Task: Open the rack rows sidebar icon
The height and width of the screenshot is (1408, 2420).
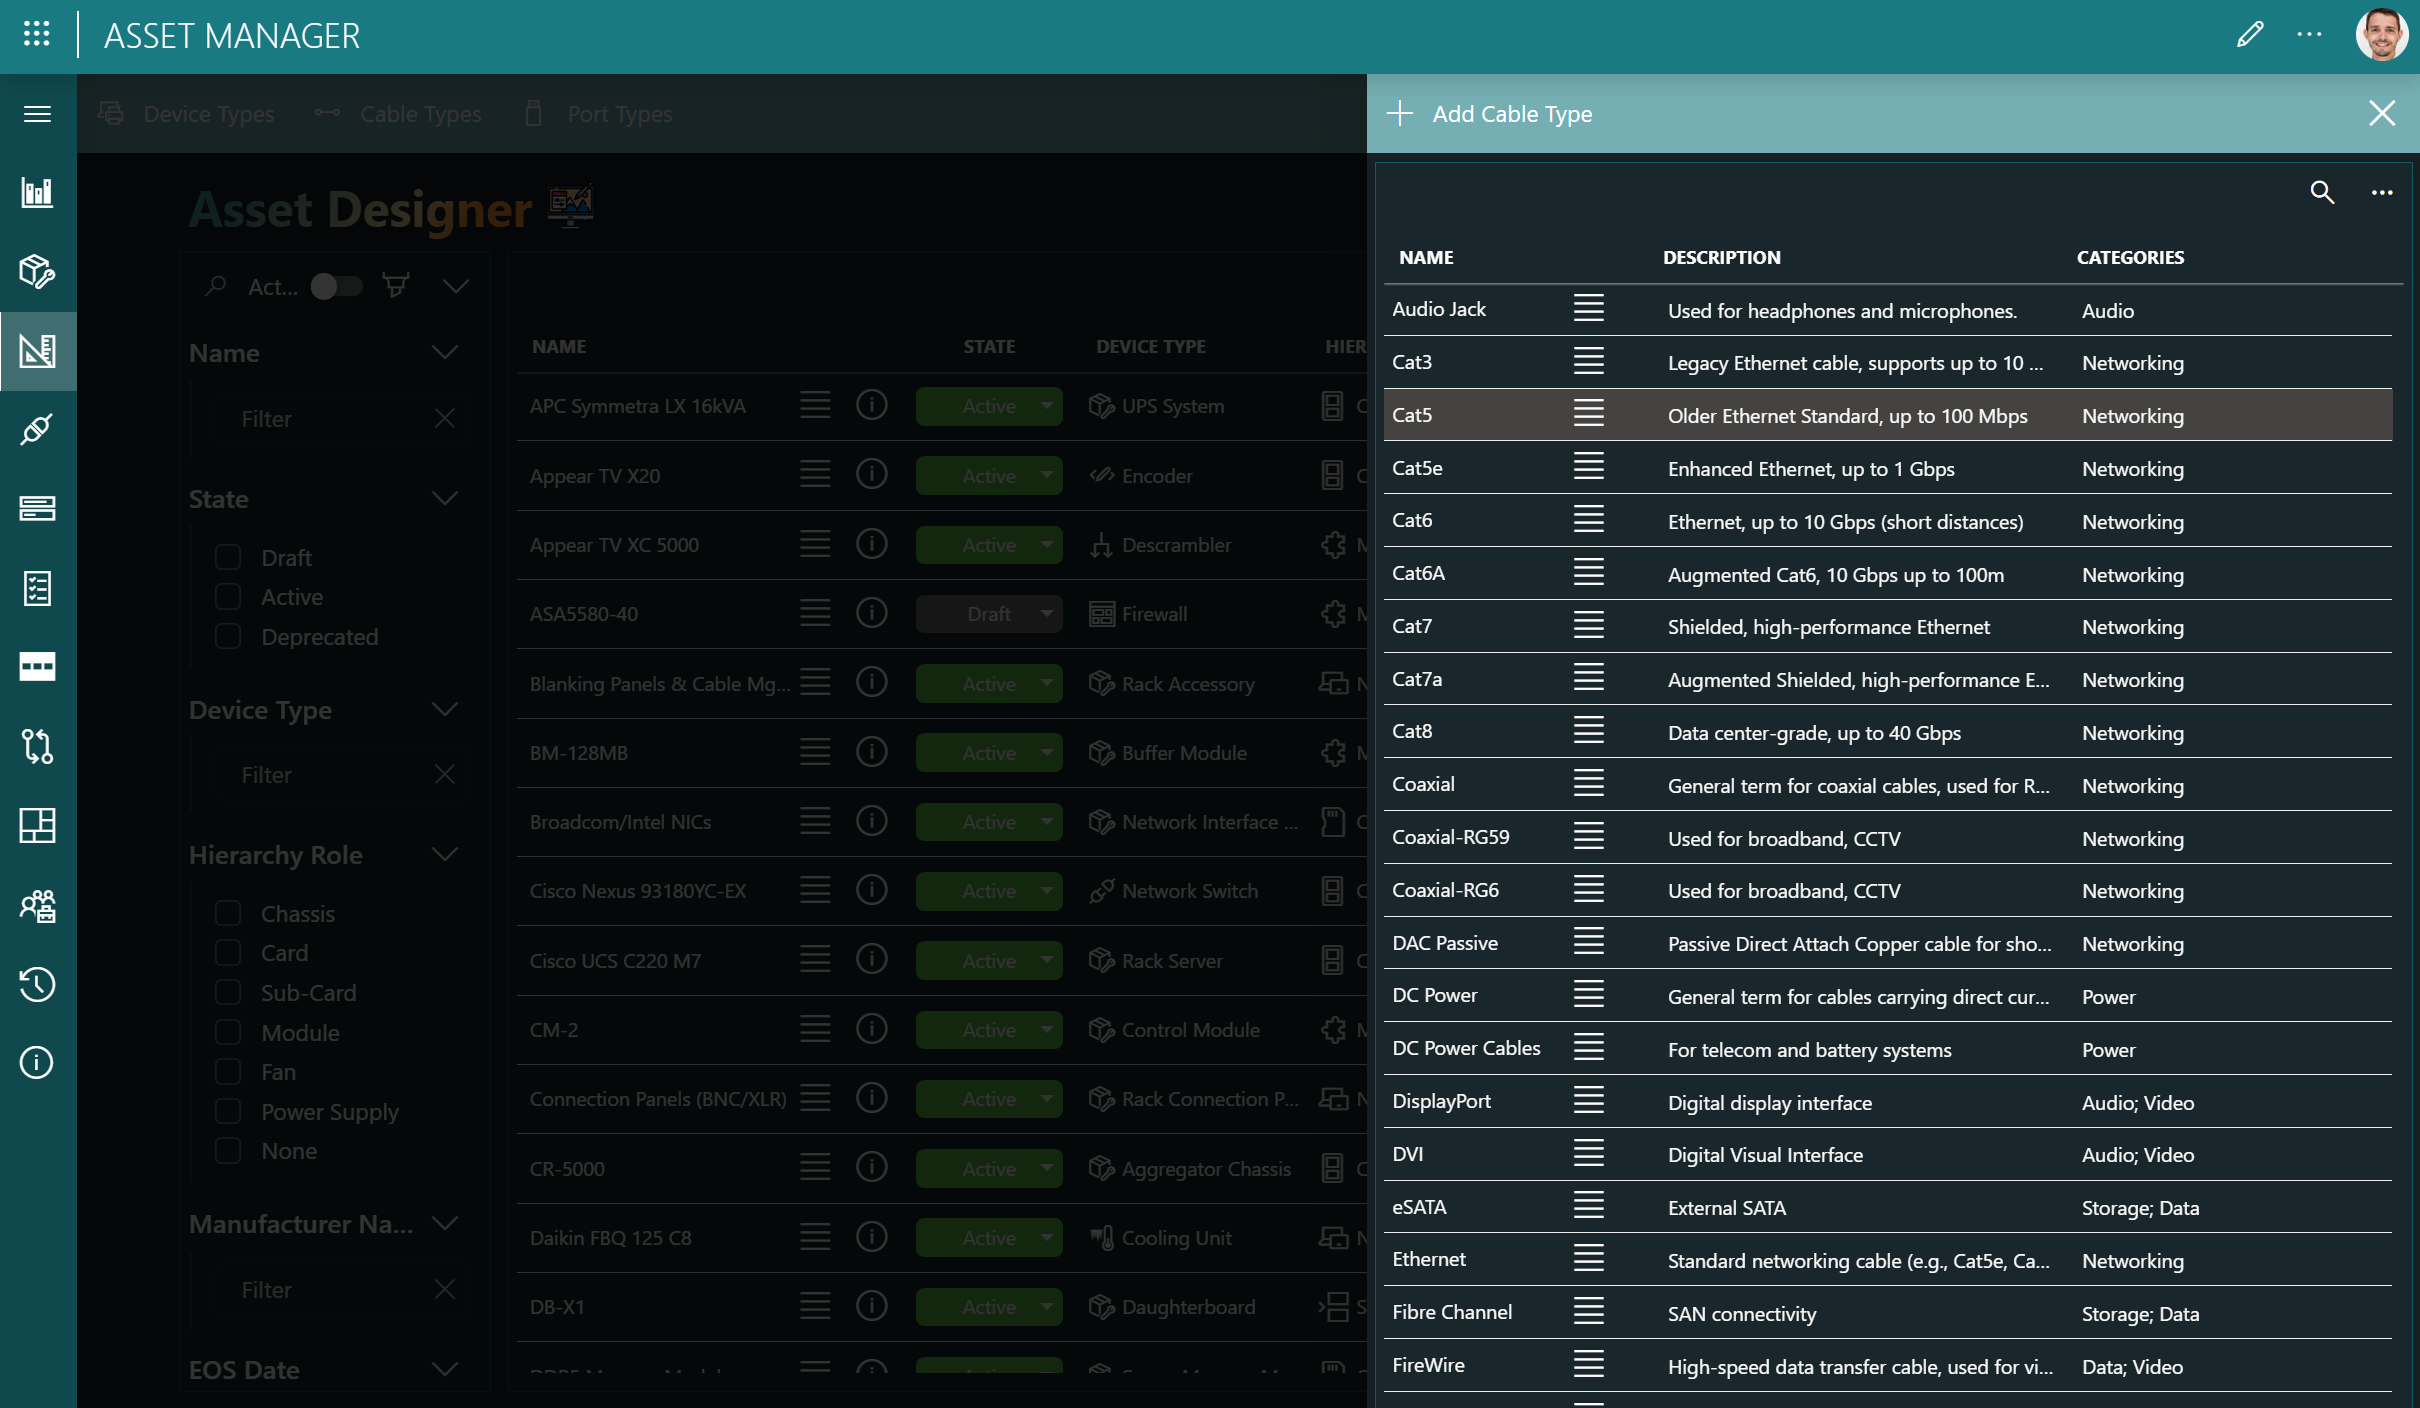Action: [x=37, y=508]
